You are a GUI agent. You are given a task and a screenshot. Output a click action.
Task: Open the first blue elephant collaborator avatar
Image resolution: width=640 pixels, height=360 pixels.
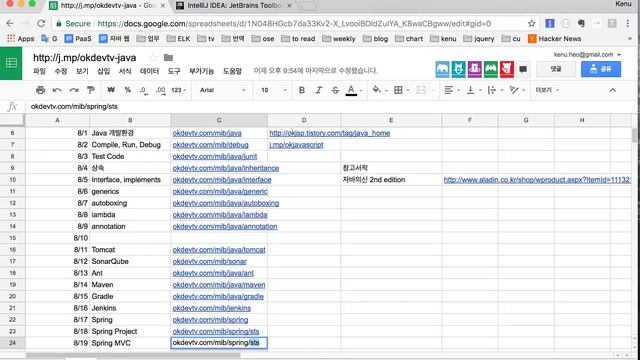[442, 69]
